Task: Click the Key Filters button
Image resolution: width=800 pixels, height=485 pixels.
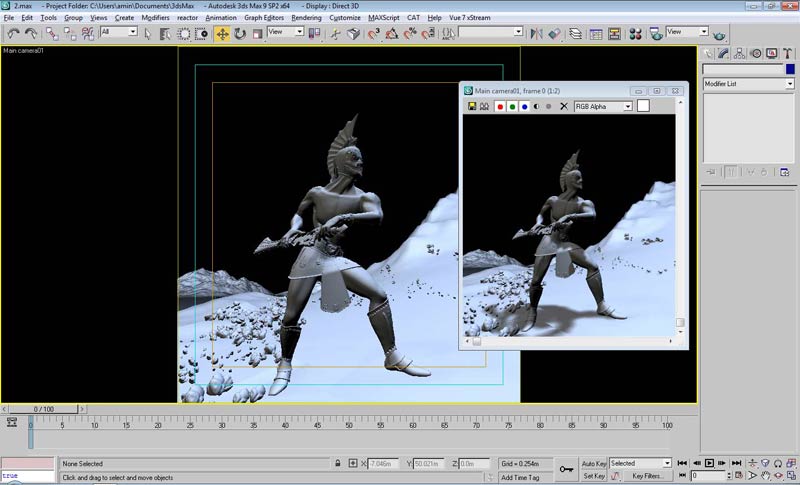Action: click(649, 477)
